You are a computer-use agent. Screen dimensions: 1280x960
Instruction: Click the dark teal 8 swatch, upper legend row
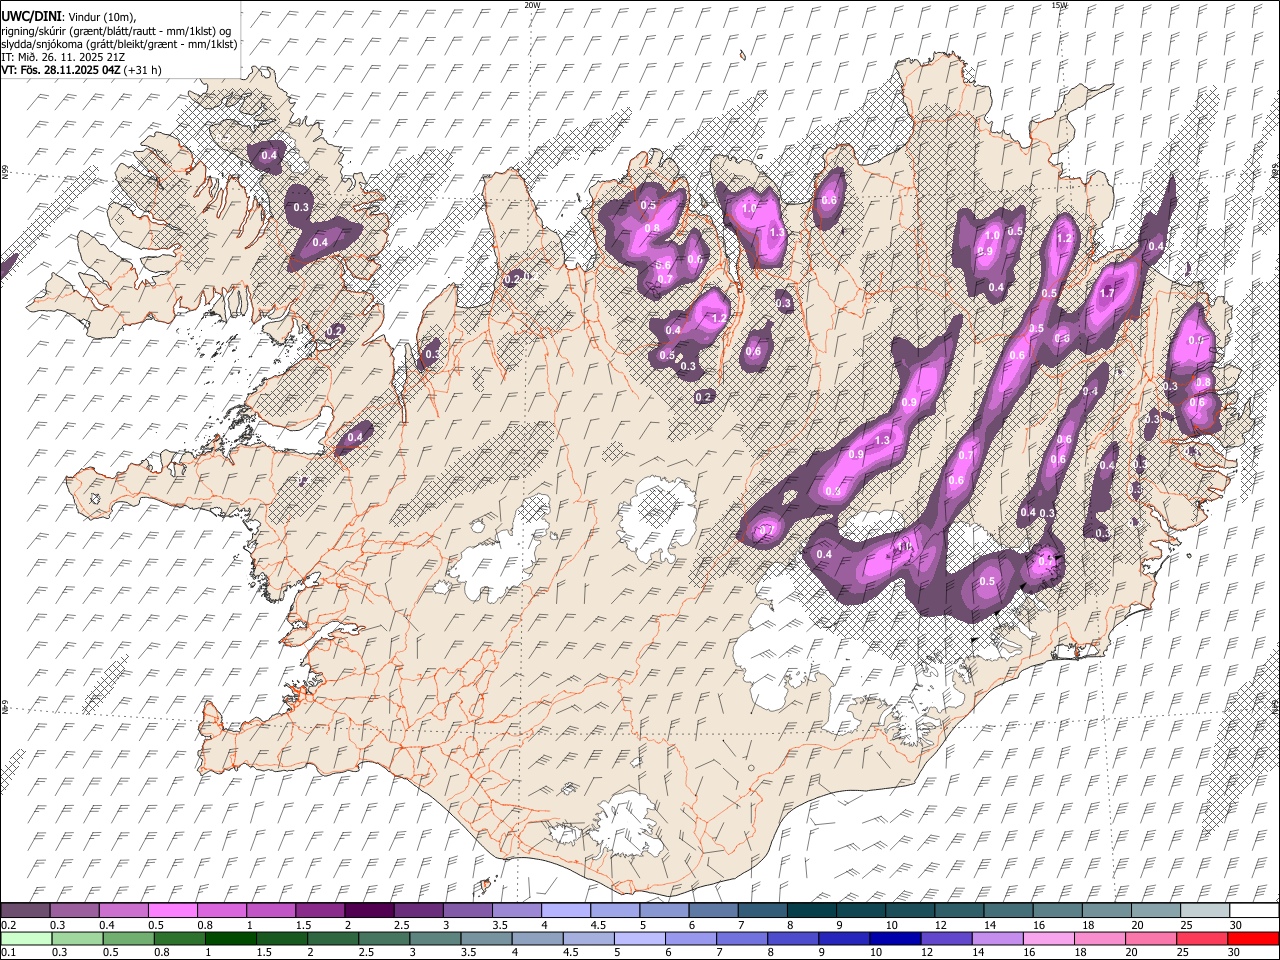tap(812, 910)
